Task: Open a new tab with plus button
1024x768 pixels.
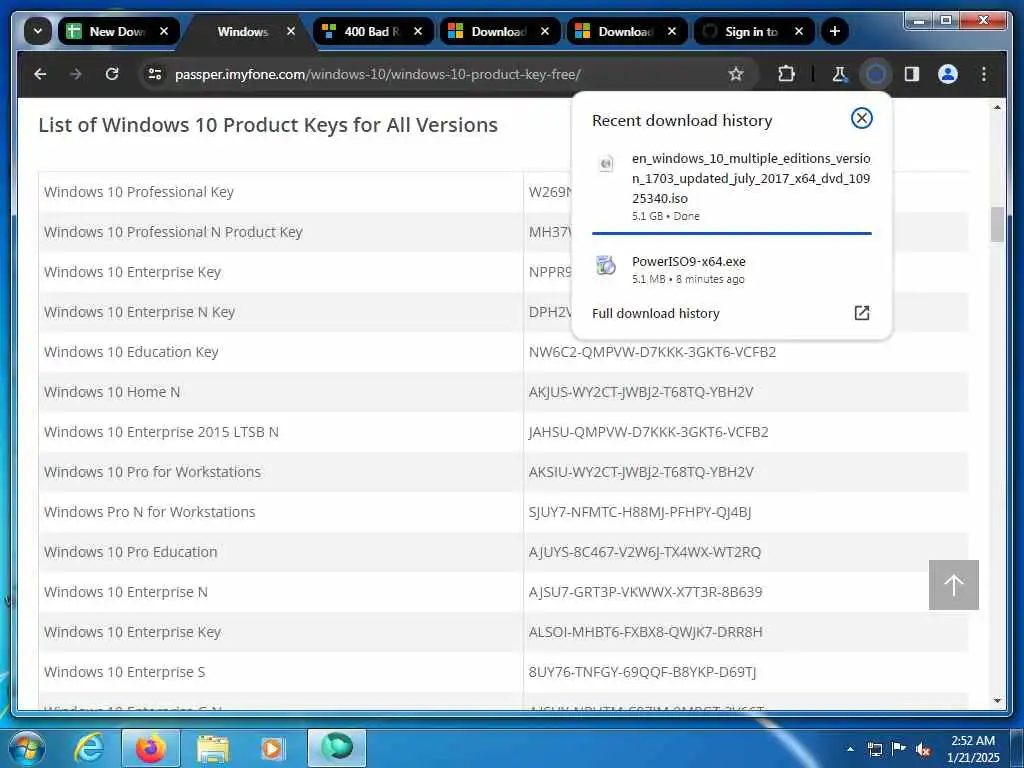Action: pos(835,31)
